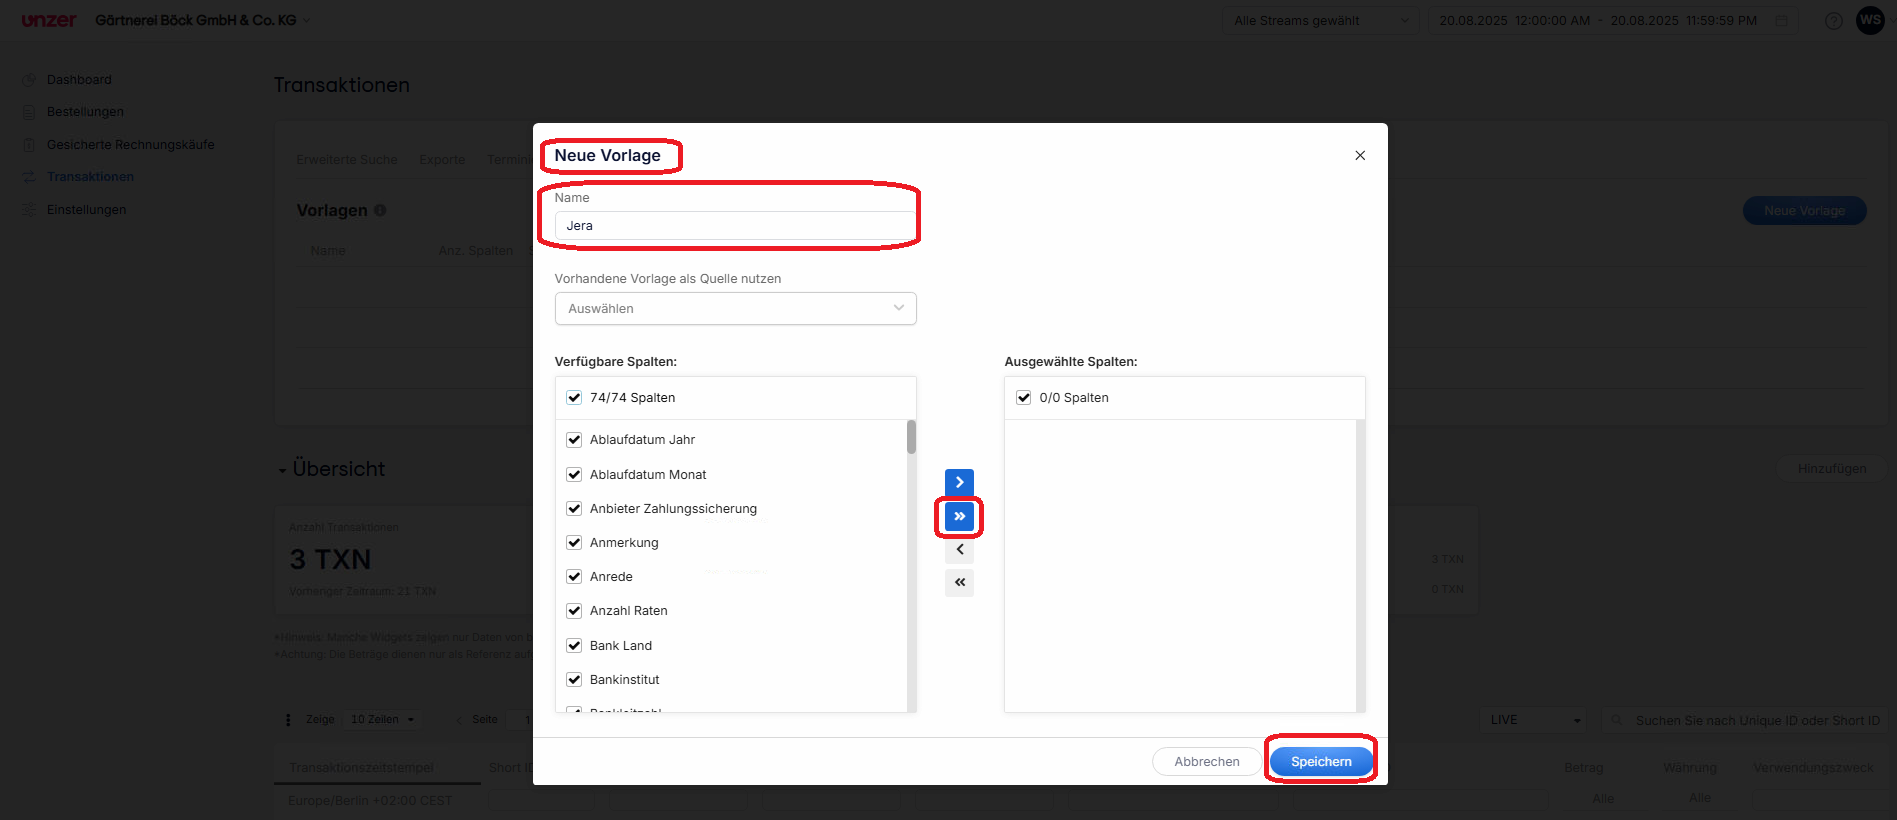Click single left arrow to remove column
The image size is (1897, 820).
(x=958, y=550)
